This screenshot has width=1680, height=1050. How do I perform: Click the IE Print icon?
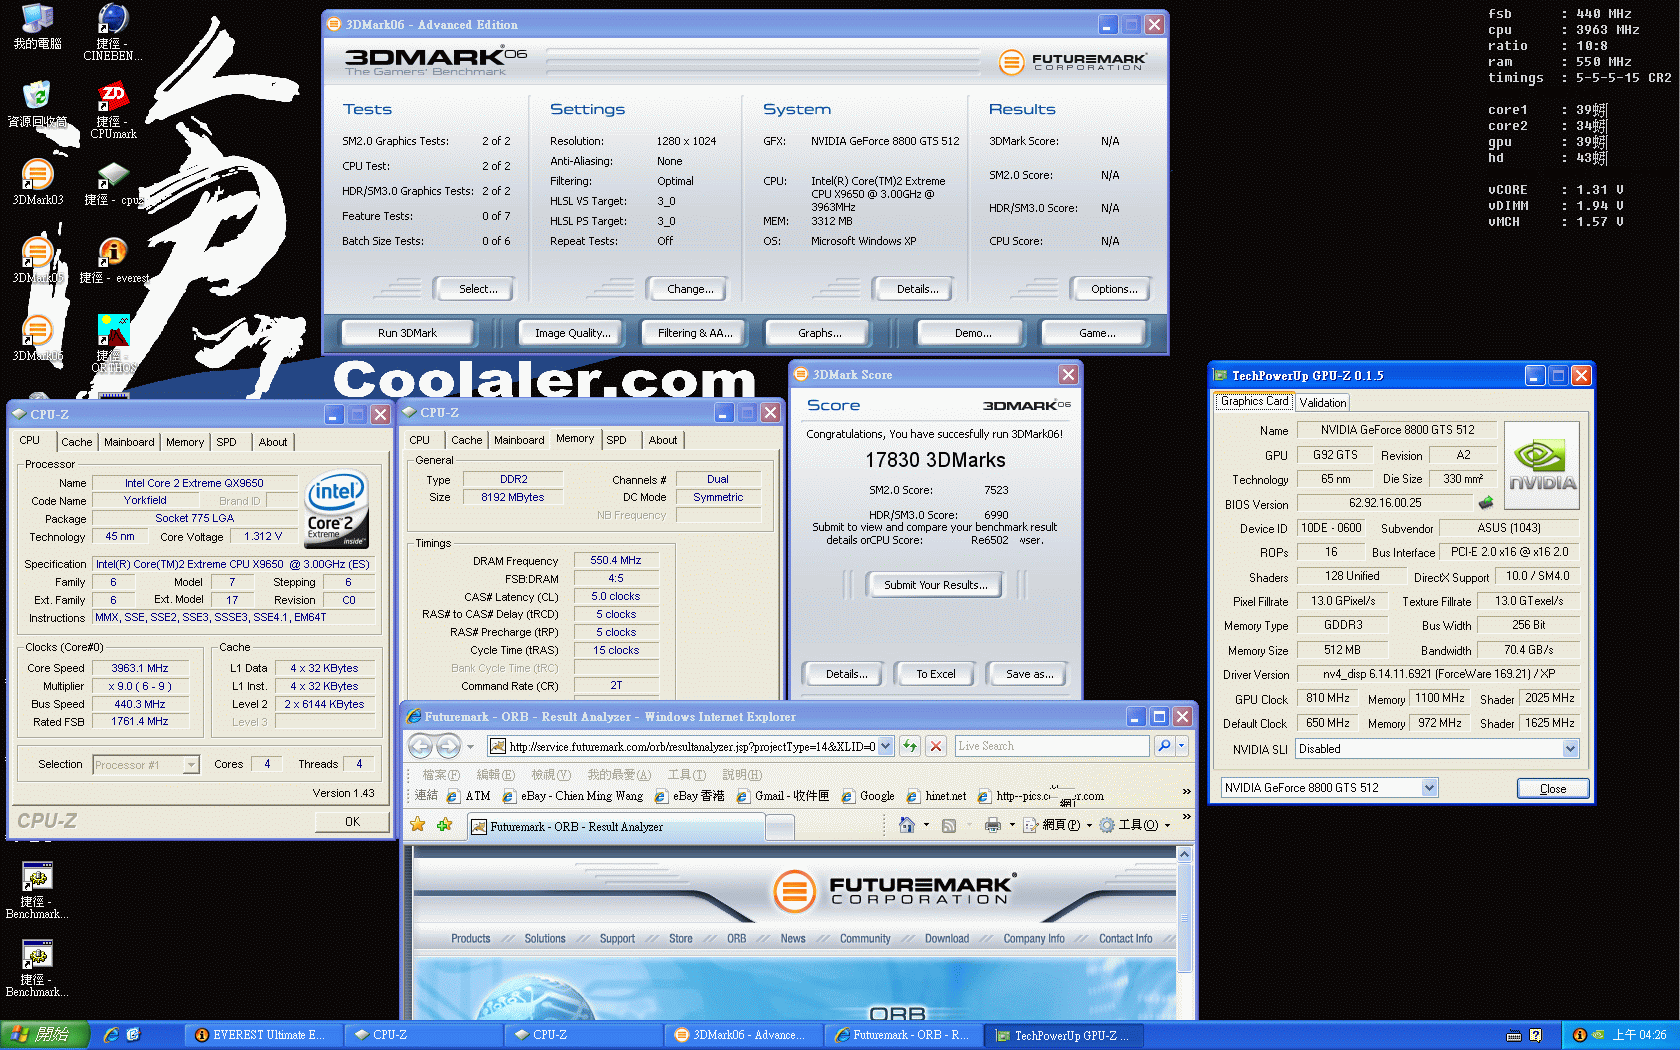click(x=992, y=825)
